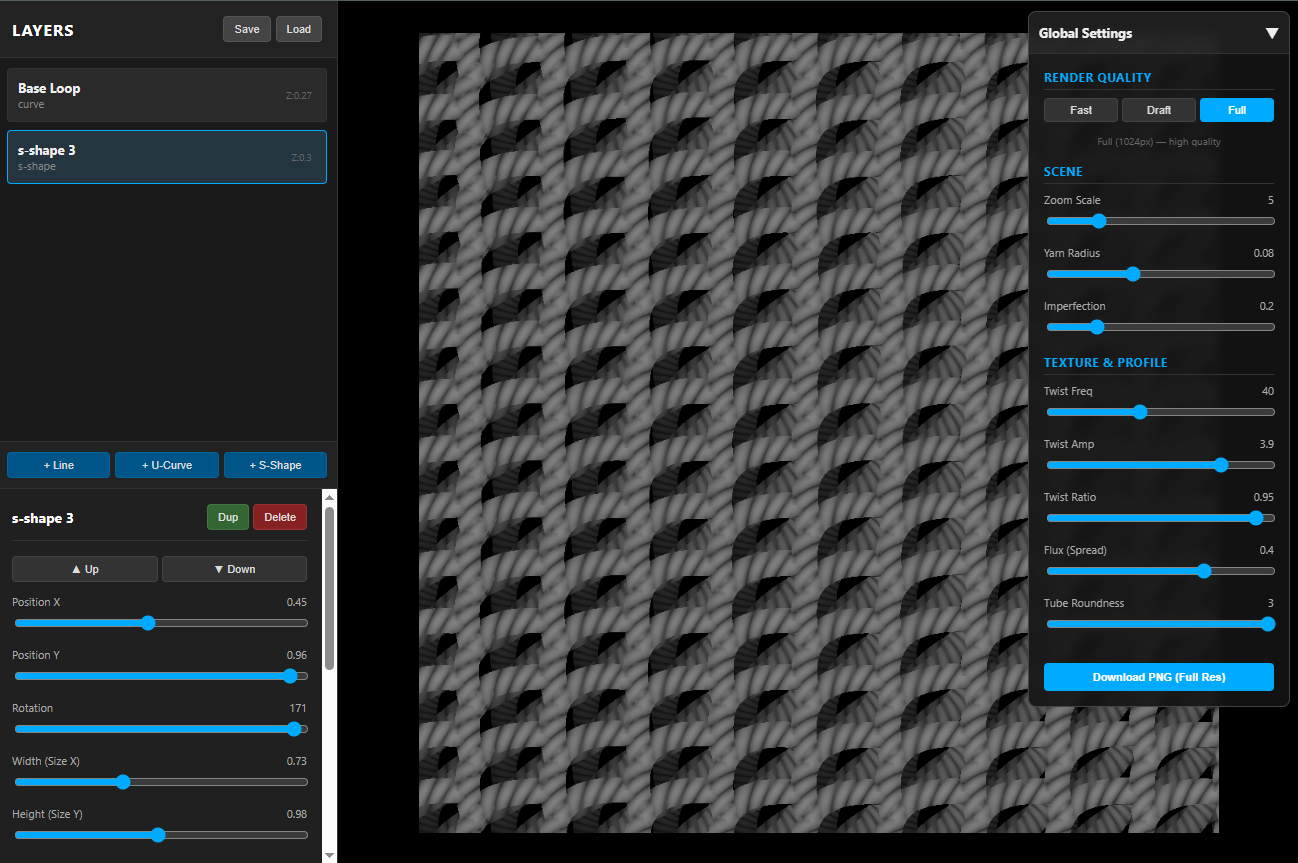Duplicate the s-shape 3 layer
Screen dimensions: 1298x863
[227, 517]
